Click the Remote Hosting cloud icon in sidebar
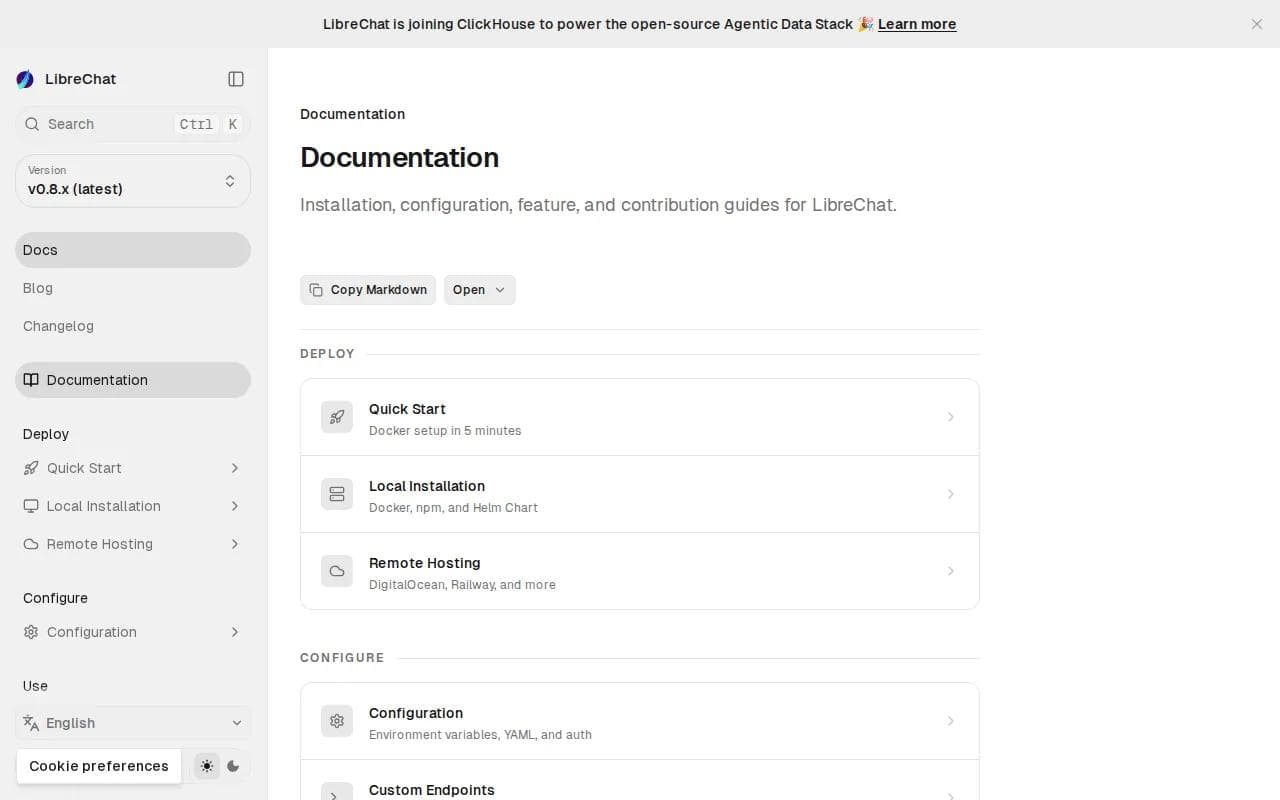 [x=31, y=544]
